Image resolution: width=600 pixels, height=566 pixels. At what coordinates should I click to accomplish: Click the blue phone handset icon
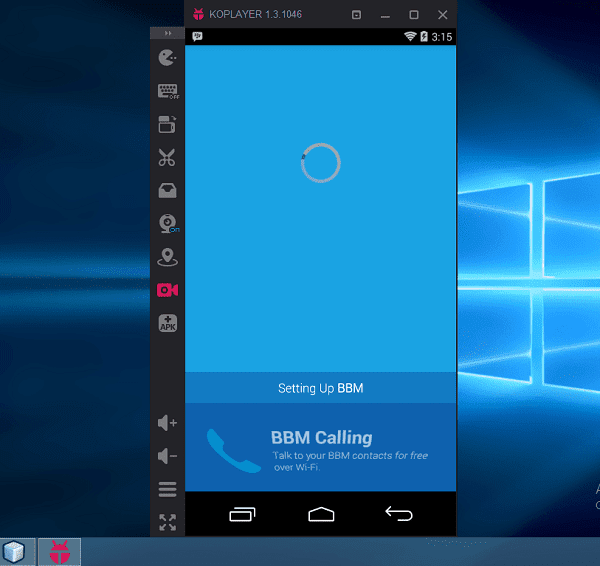pyautogui.click(x=233, y=451)
